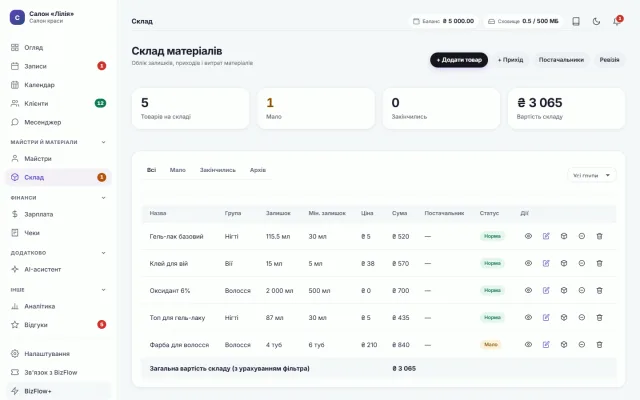Edit the Топ для гель-лаку item
The width and height of the screenshot is (640, 400).
click(x=546, y=317)
